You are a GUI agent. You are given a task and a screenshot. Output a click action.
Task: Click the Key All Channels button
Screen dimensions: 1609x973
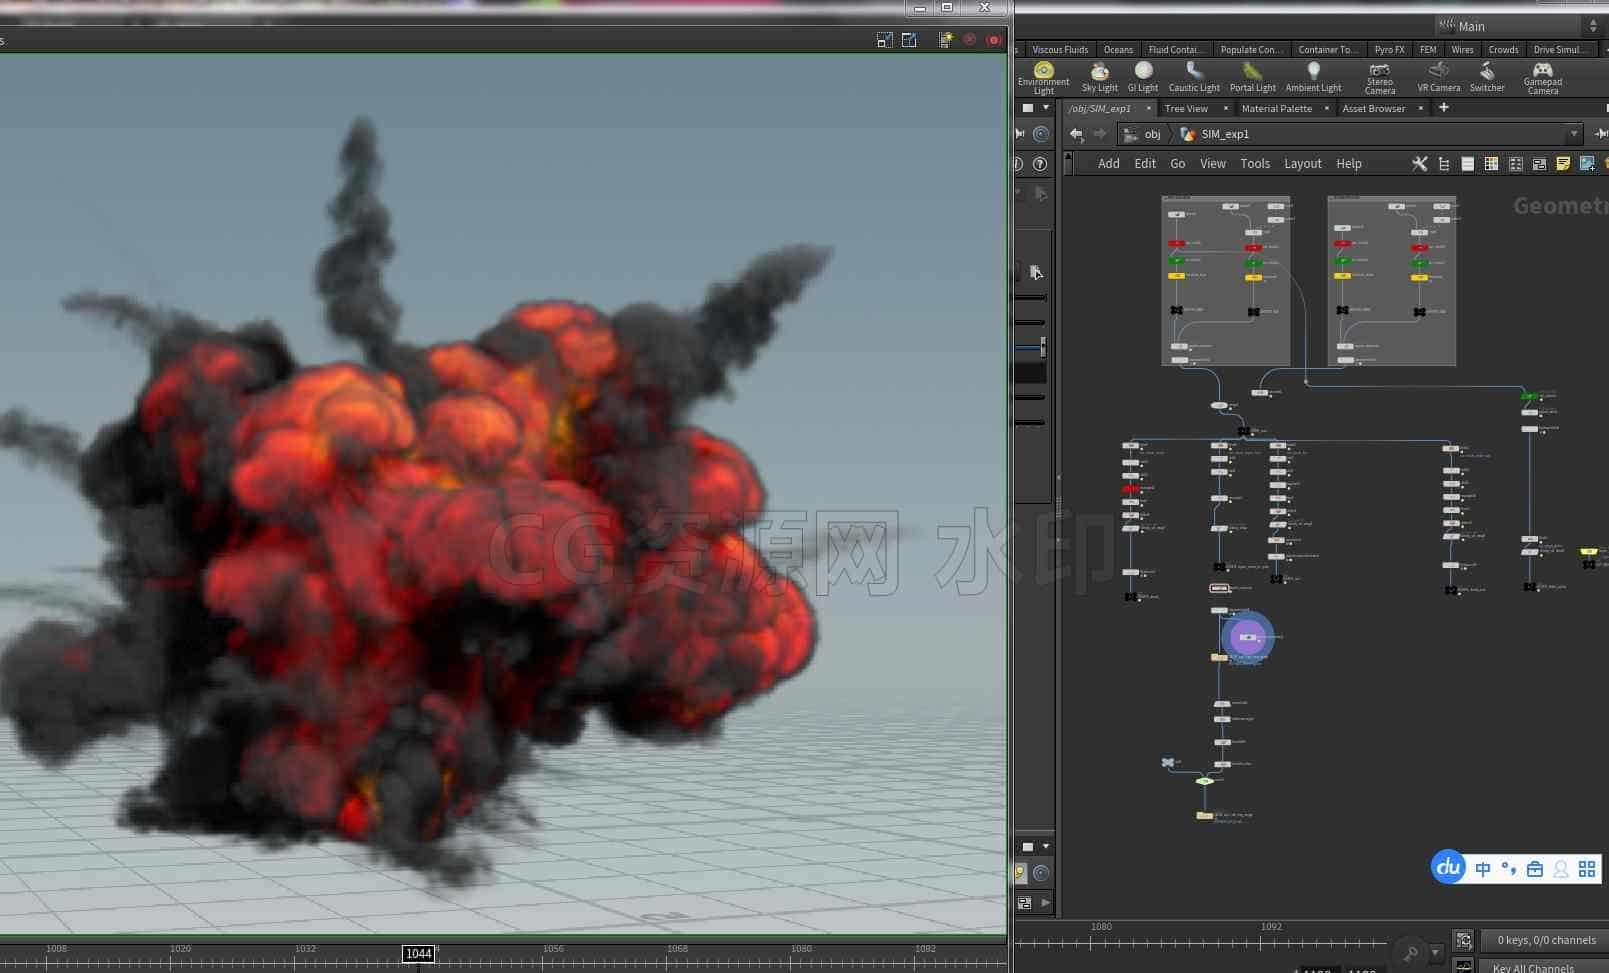click(x=1533, y=967)
